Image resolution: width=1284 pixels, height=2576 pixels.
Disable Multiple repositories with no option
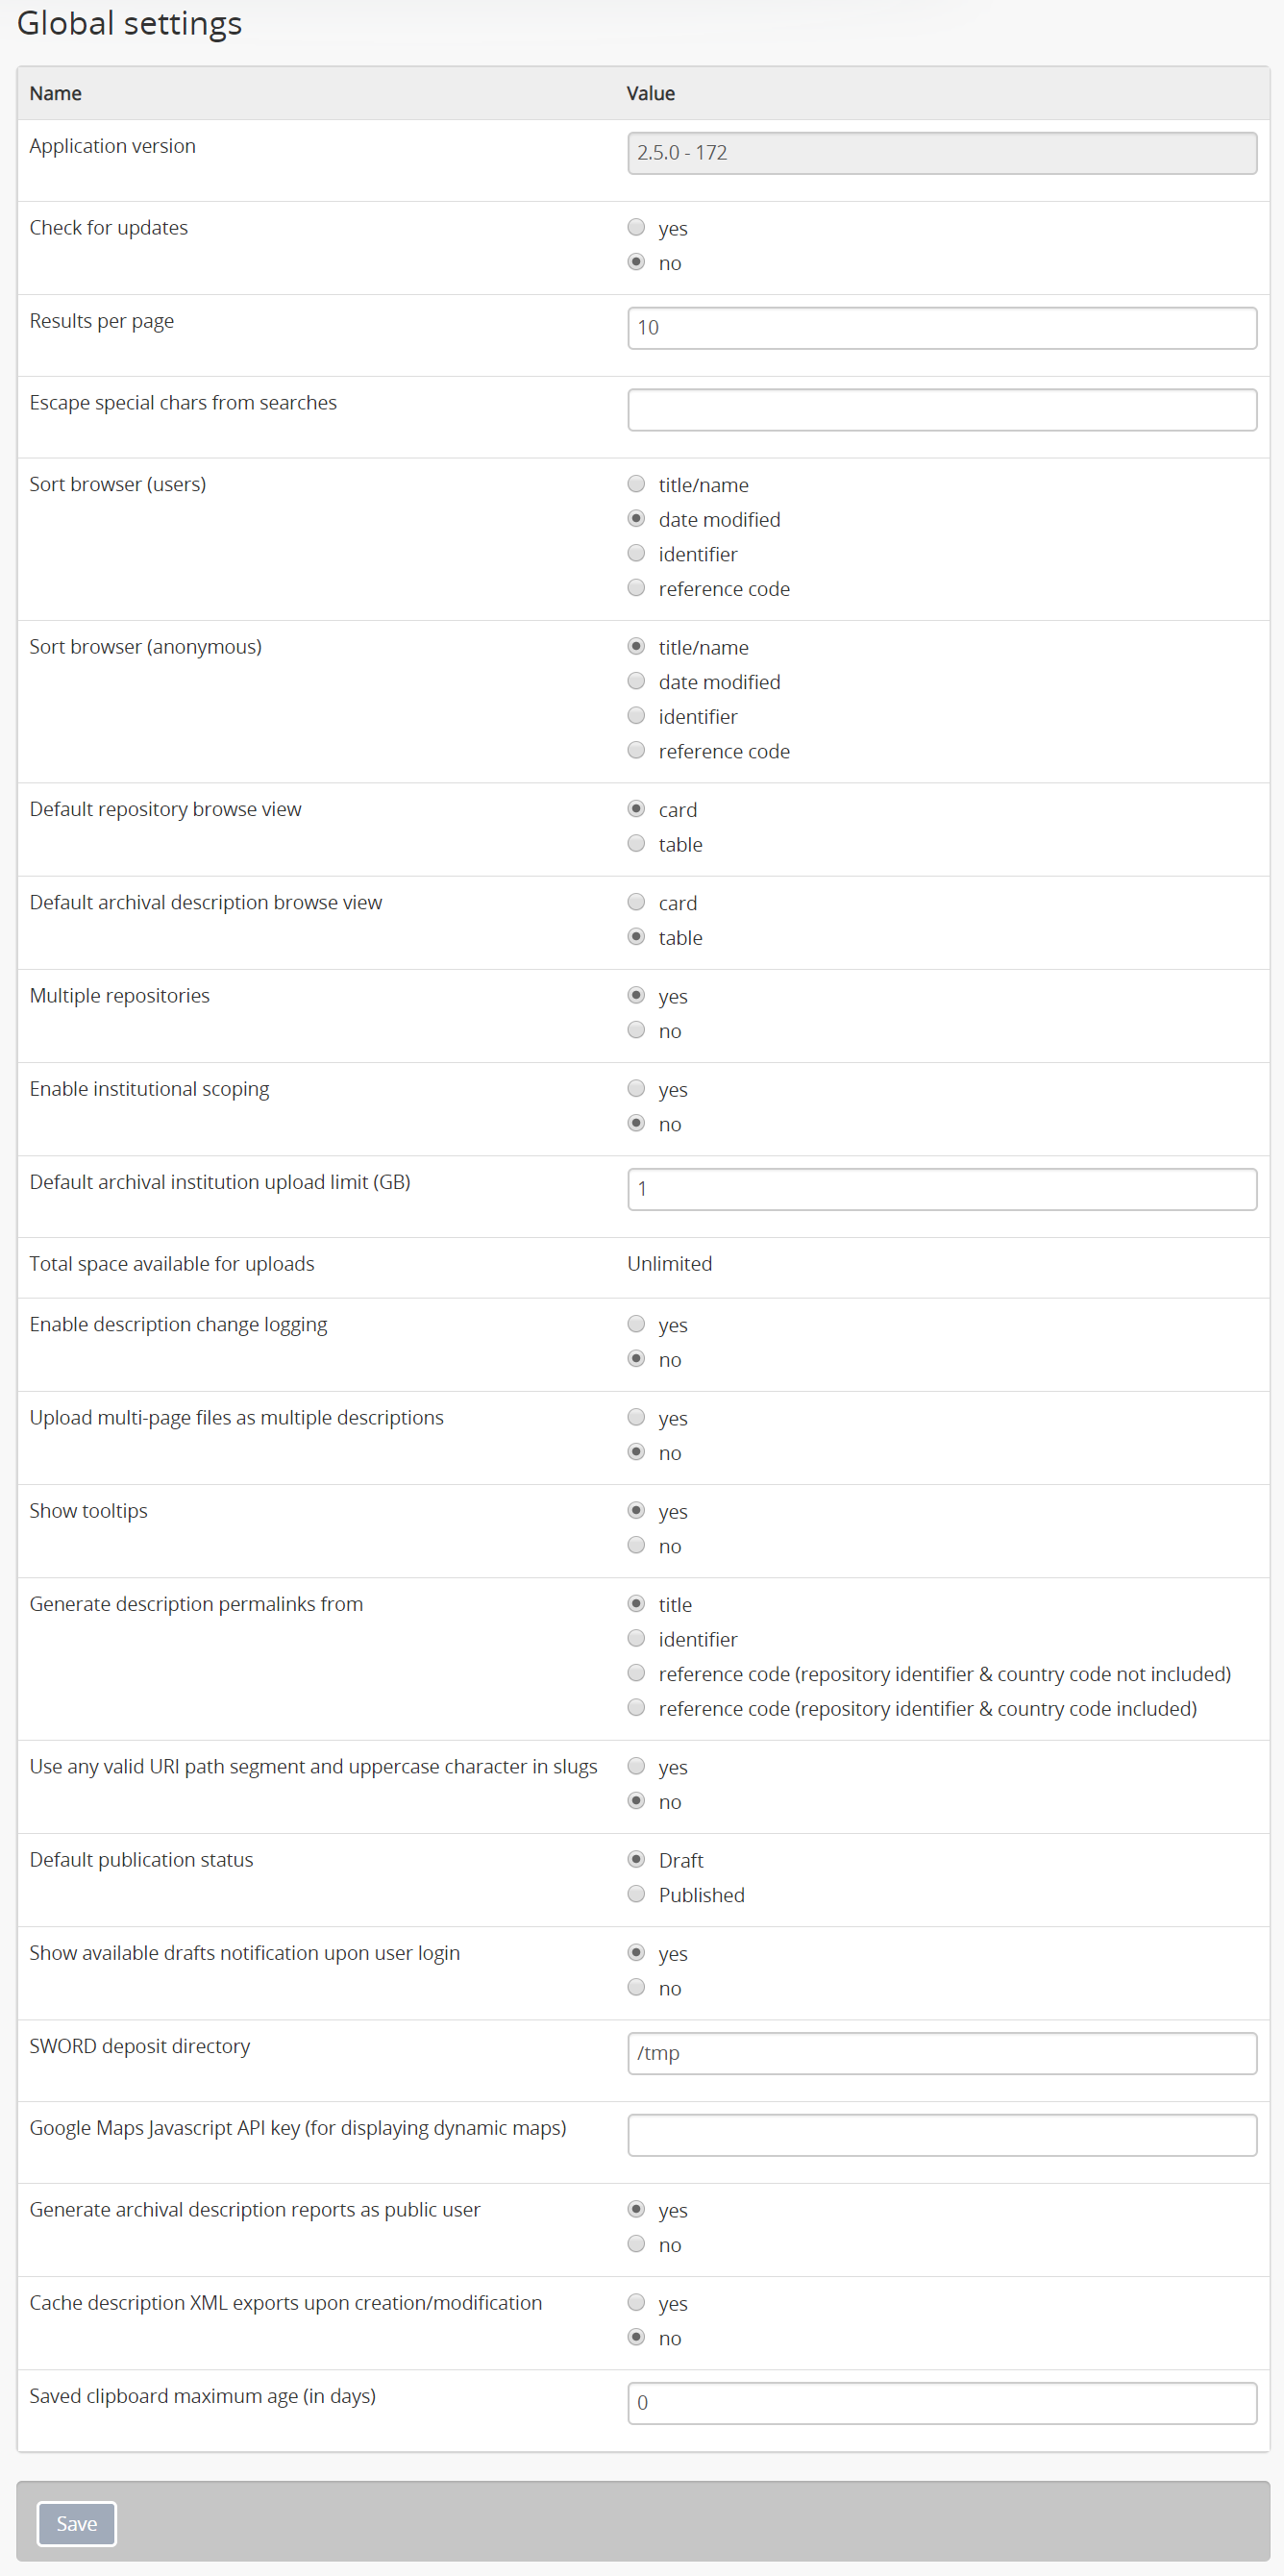tap(636, 1030)
